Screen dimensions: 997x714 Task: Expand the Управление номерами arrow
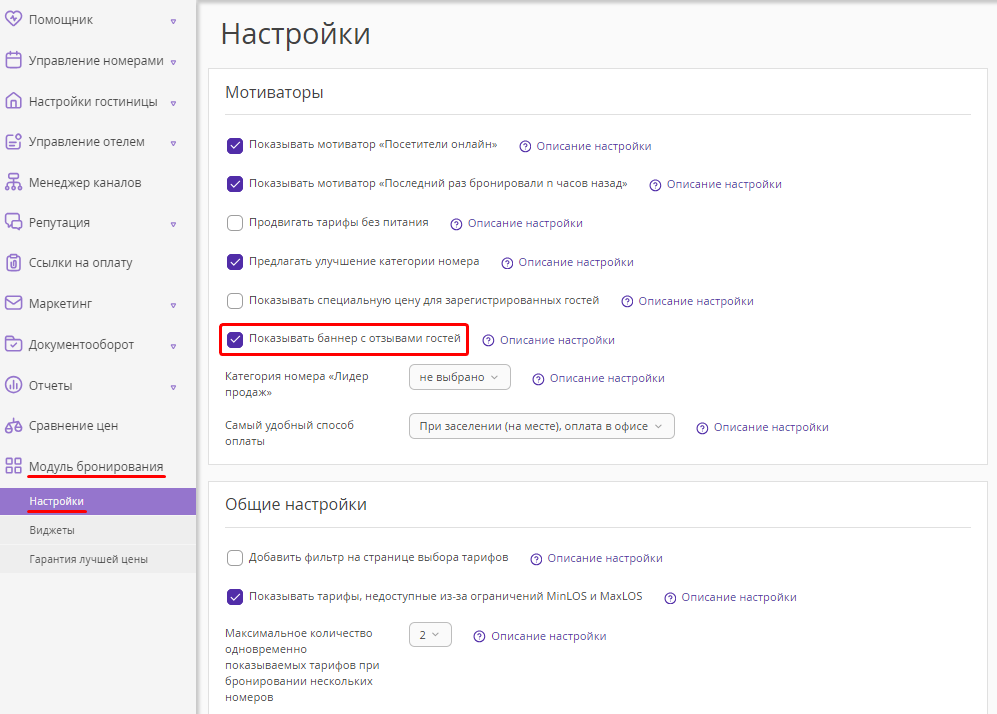tap(173, 62)
